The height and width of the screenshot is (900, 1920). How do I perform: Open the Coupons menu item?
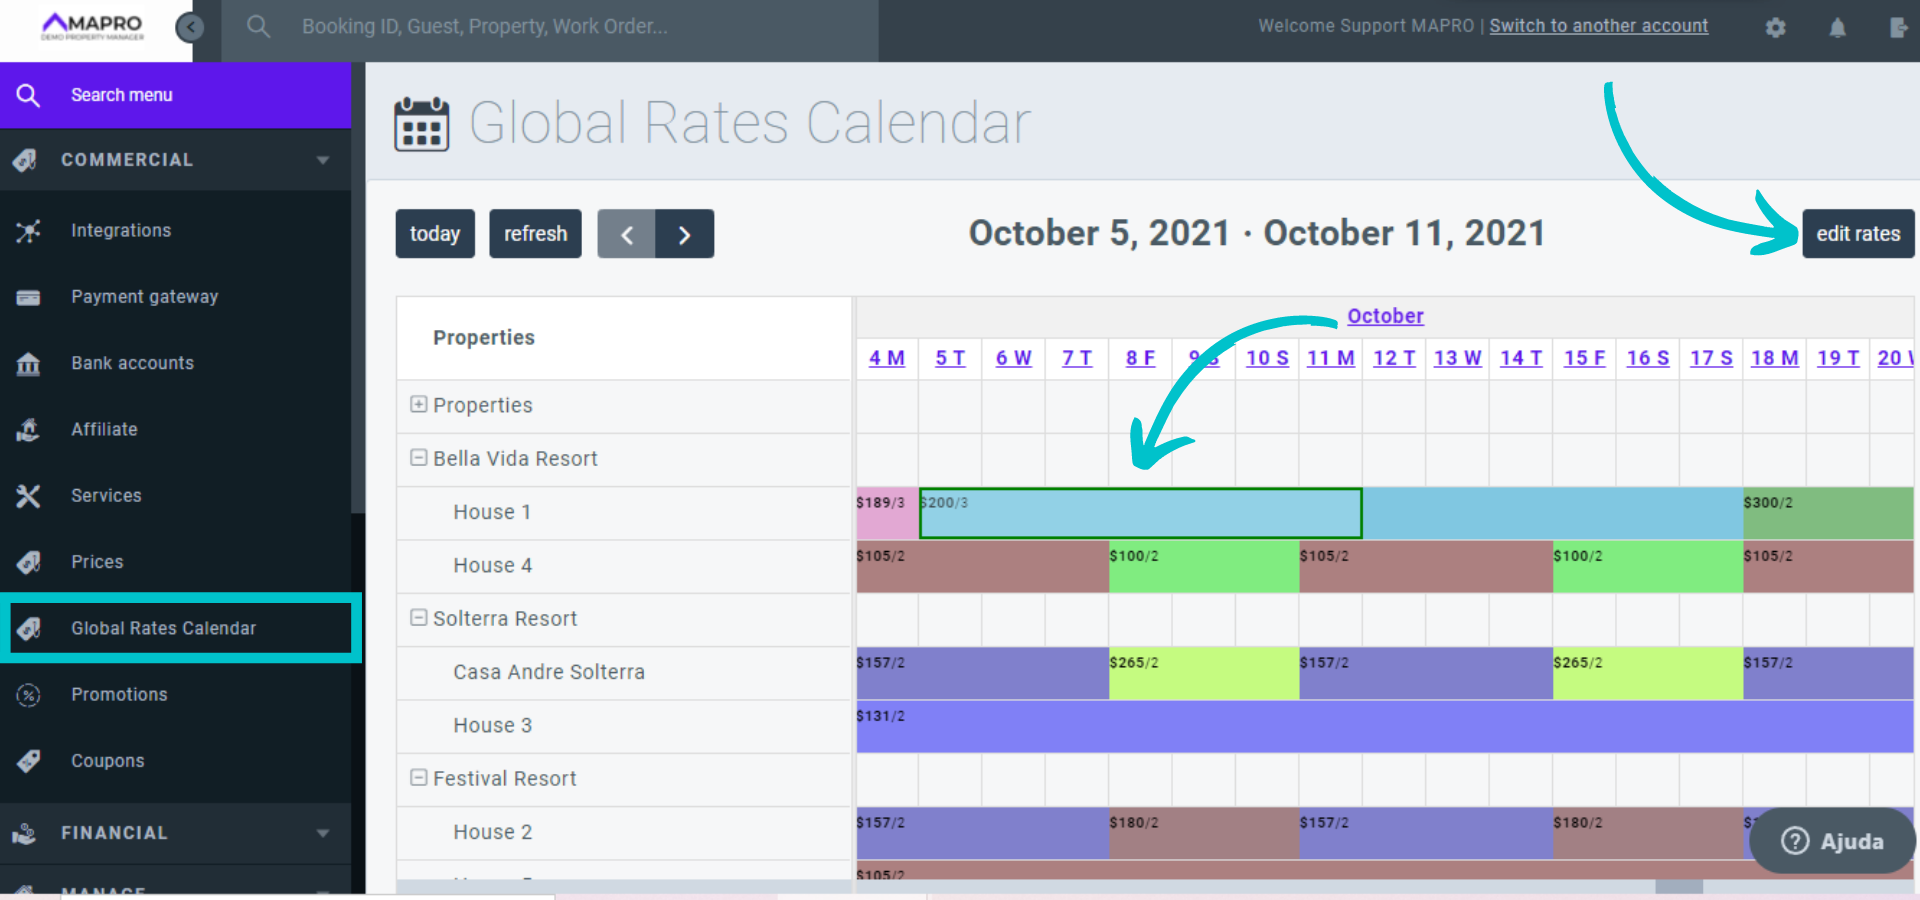click(x=108, y=761)
